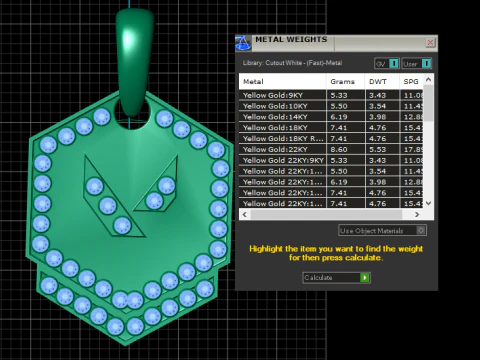The height and width of the screenshot is (360, 480).
Task: Click the 3.43 DWT cell for Yellow Gold:9KY
Action: (382, 95)
